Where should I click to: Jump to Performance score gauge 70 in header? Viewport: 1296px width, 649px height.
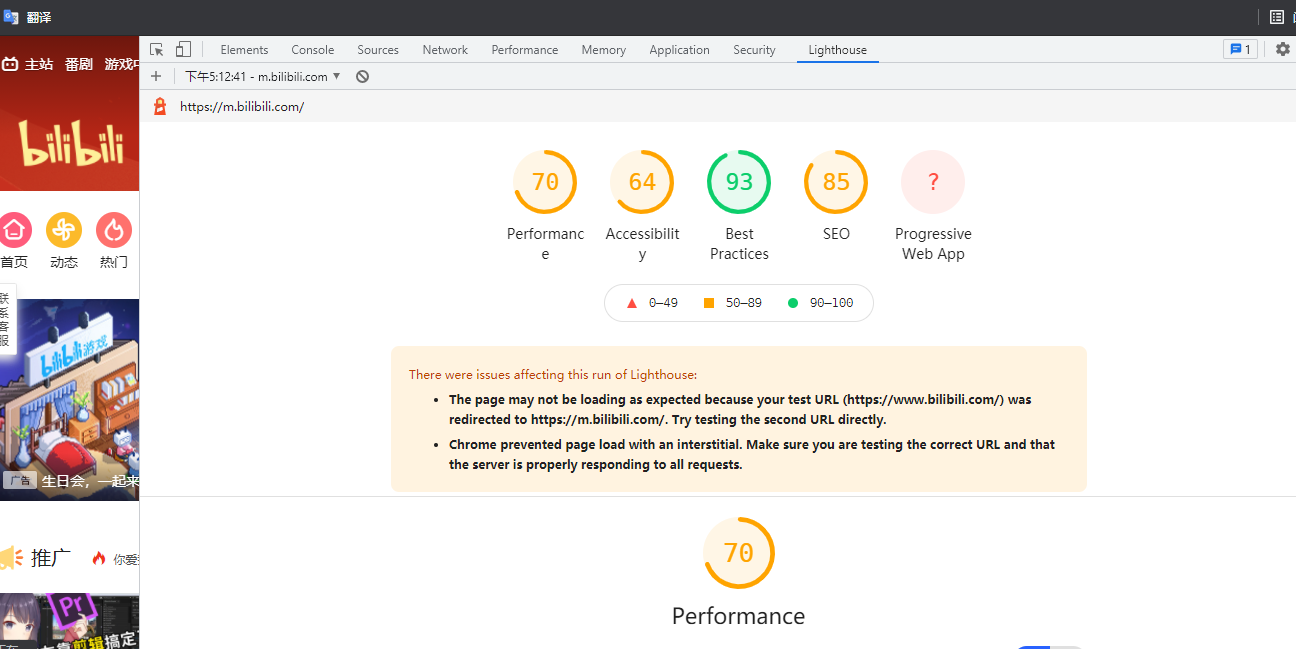[x=545, y=182]
